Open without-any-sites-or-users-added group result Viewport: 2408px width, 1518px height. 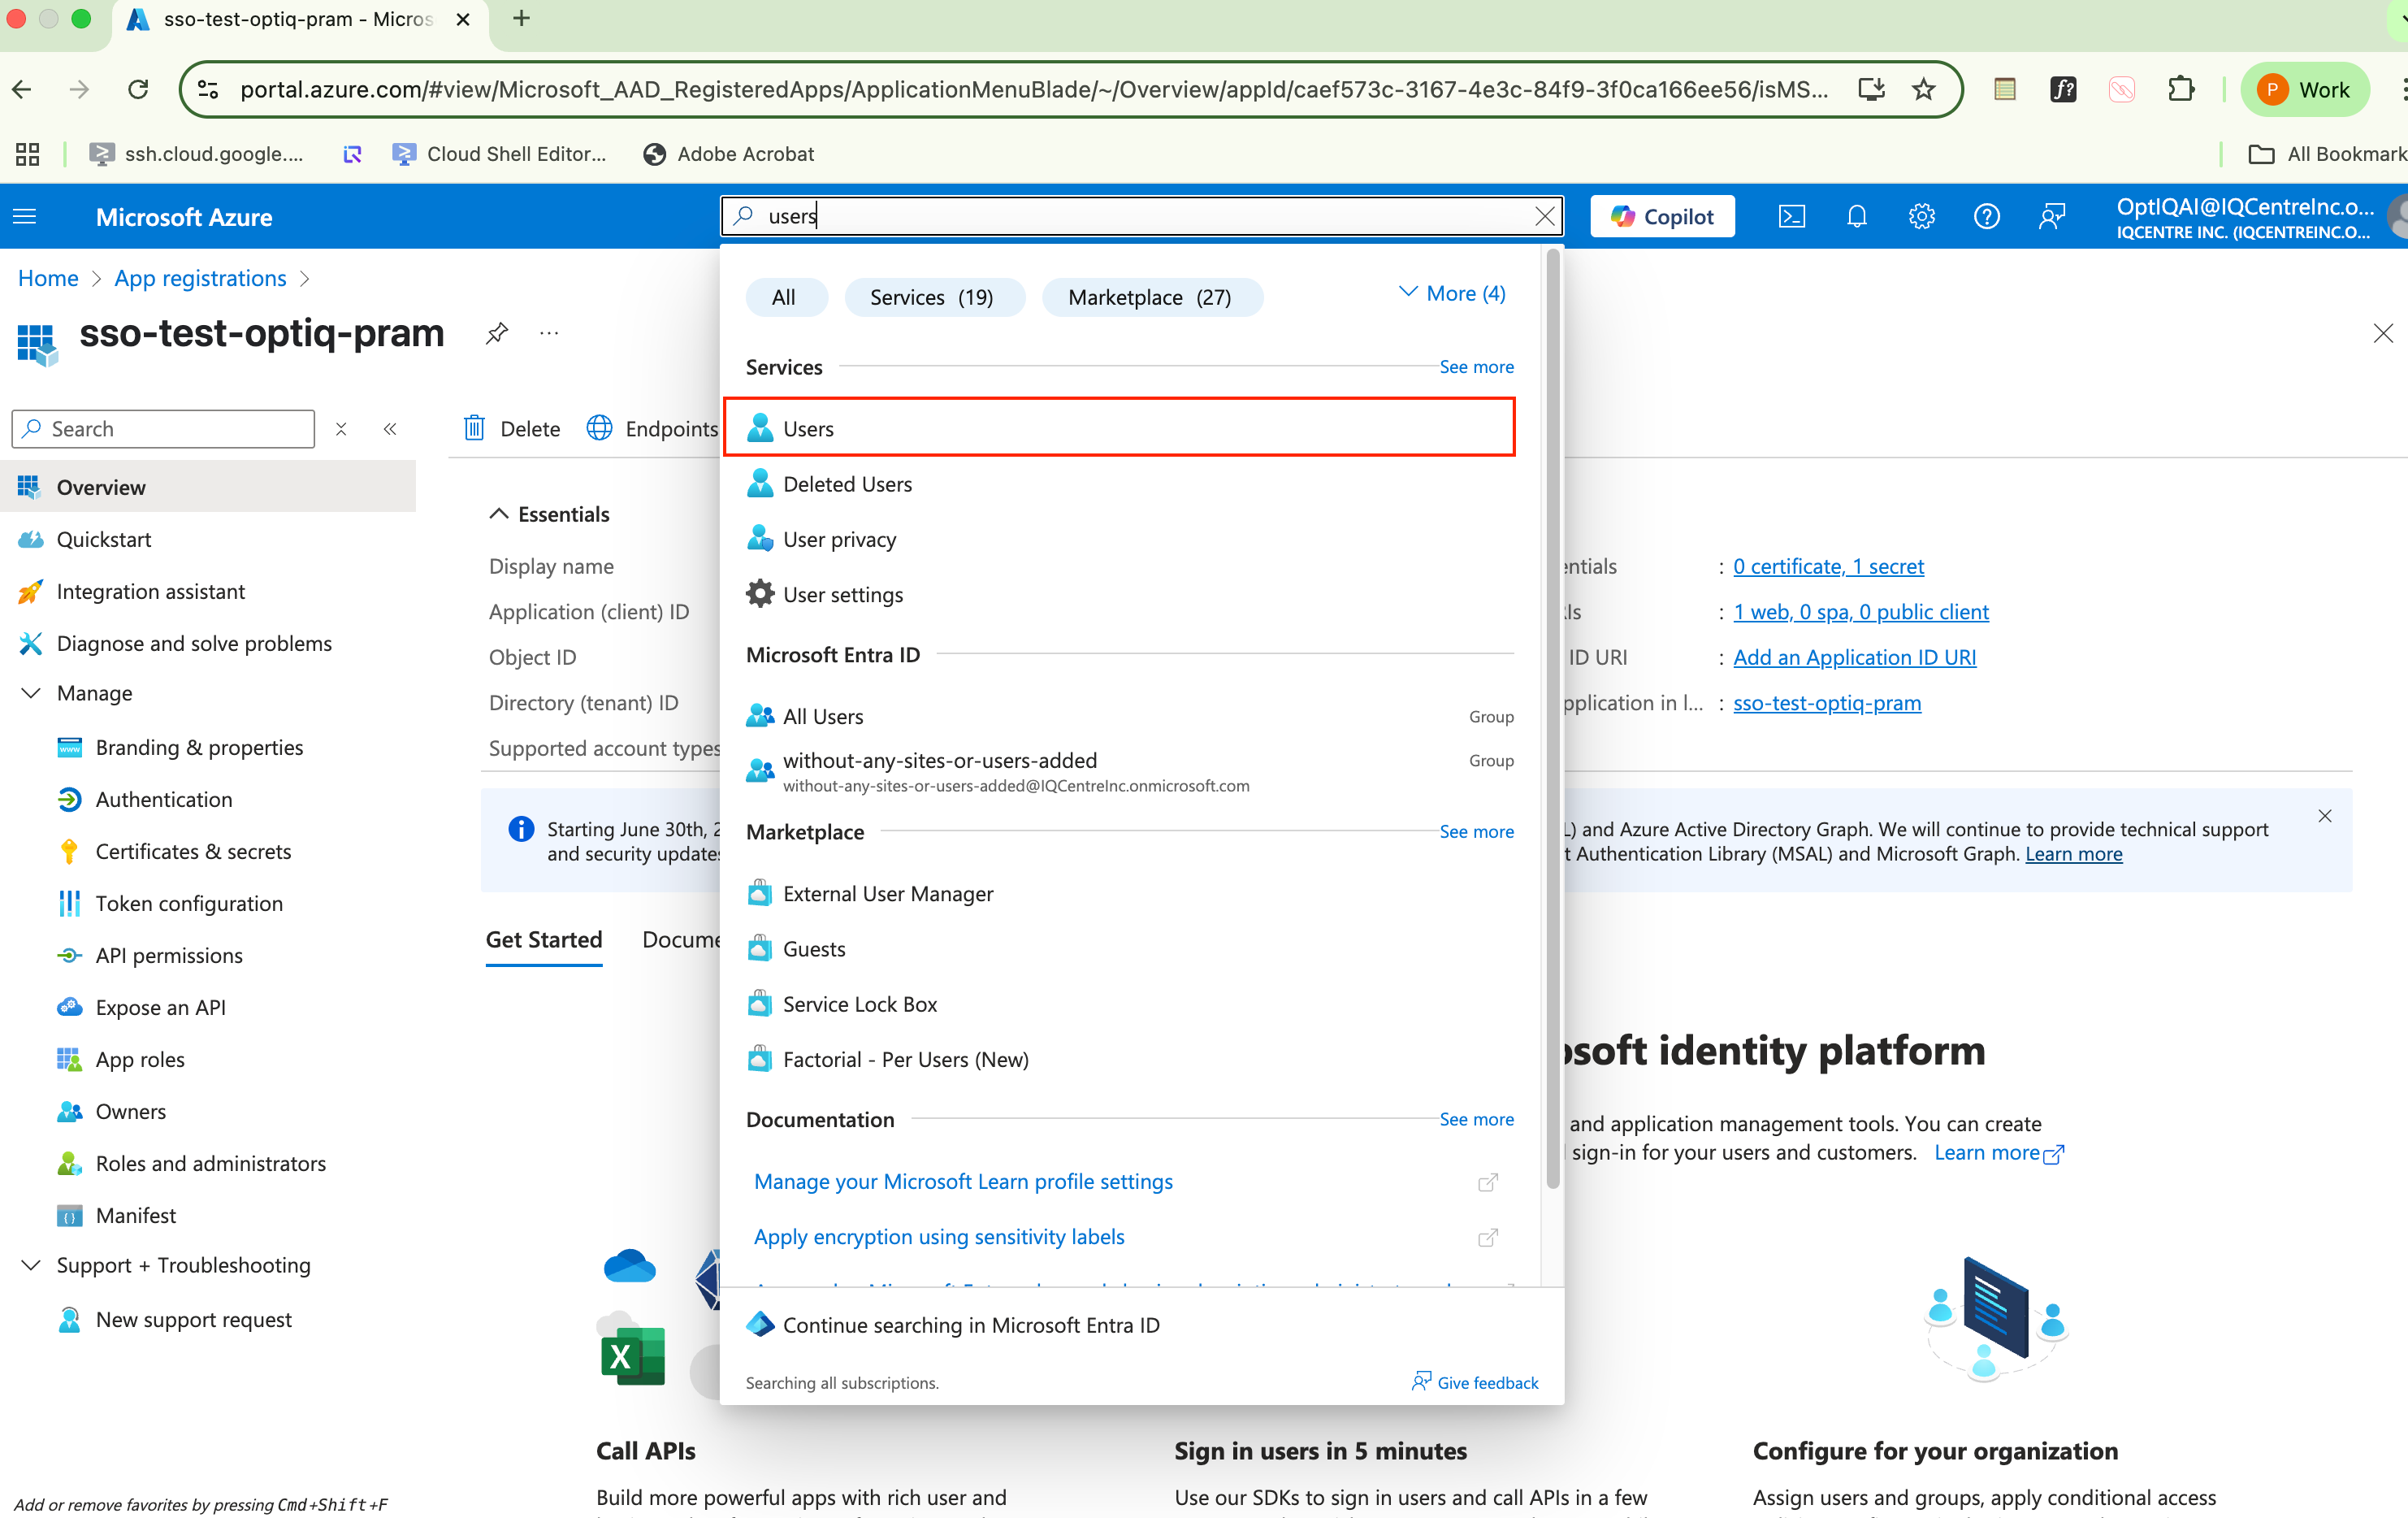(x=1130, y=771)
